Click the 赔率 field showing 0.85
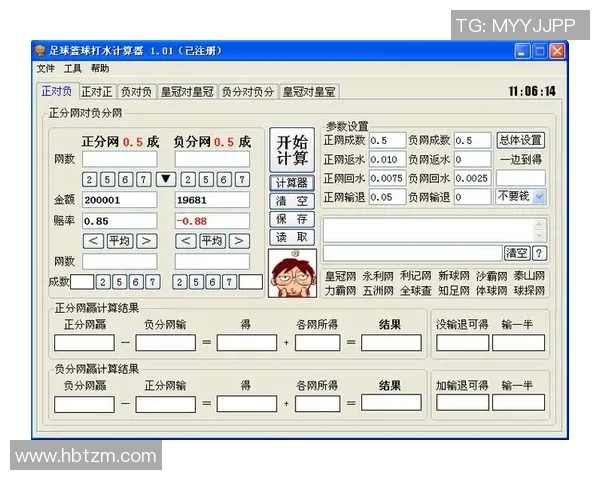The image size is (600, 480). click(x=119, y=221)
